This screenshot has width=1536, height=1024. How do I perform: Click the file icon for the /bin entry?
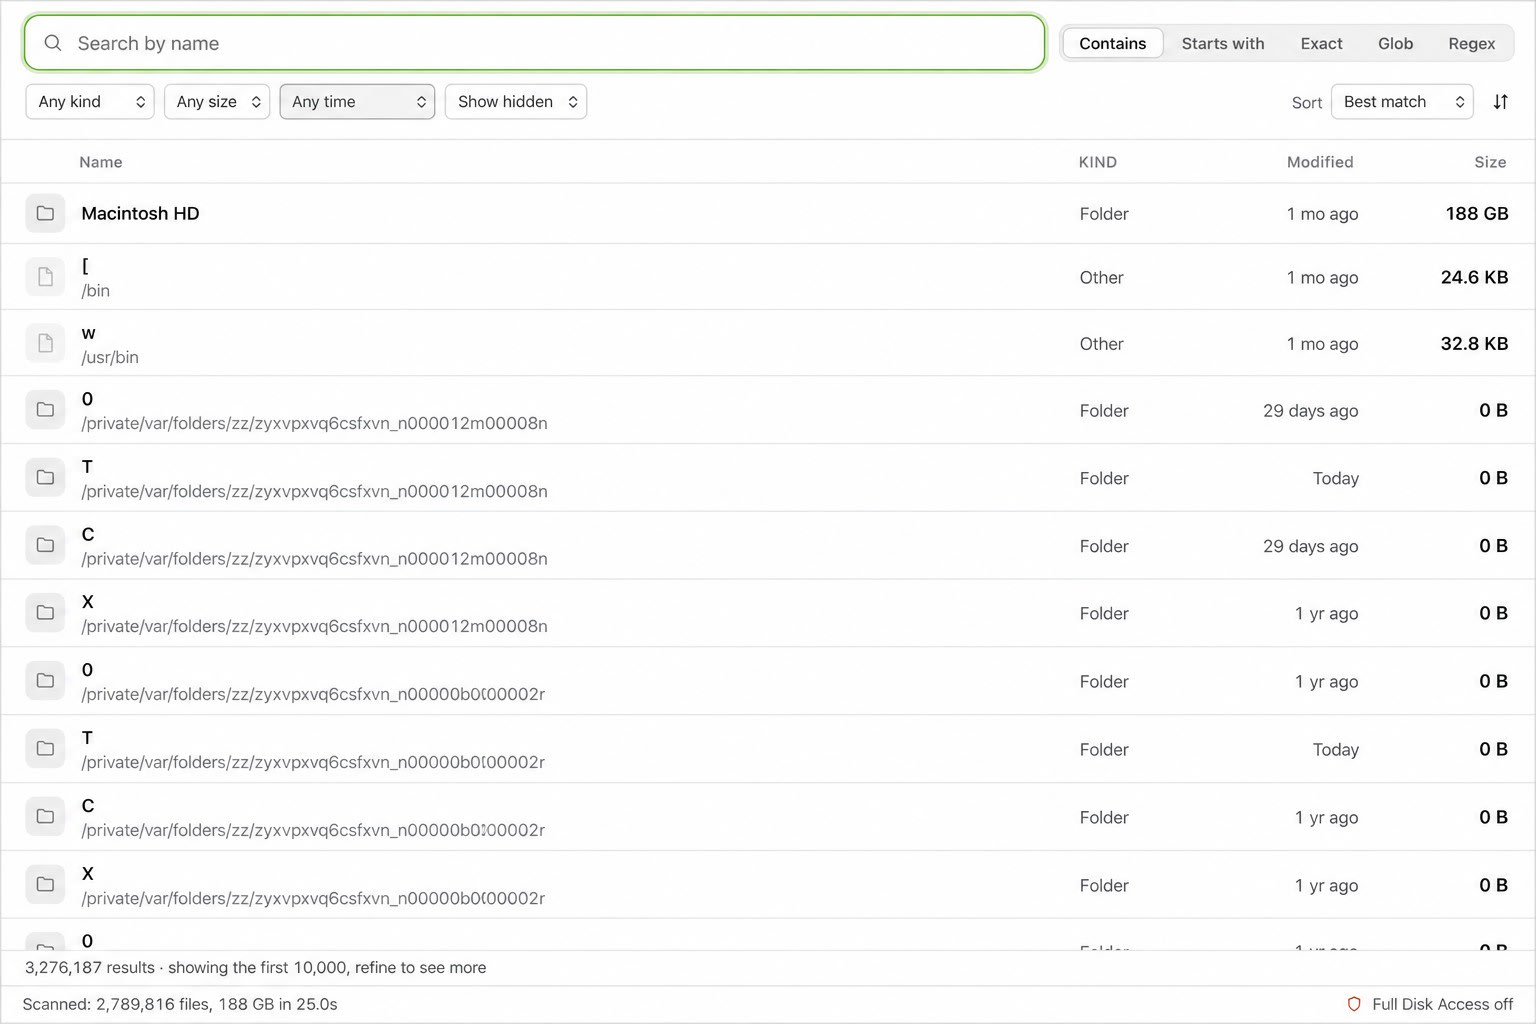[45, 277]
